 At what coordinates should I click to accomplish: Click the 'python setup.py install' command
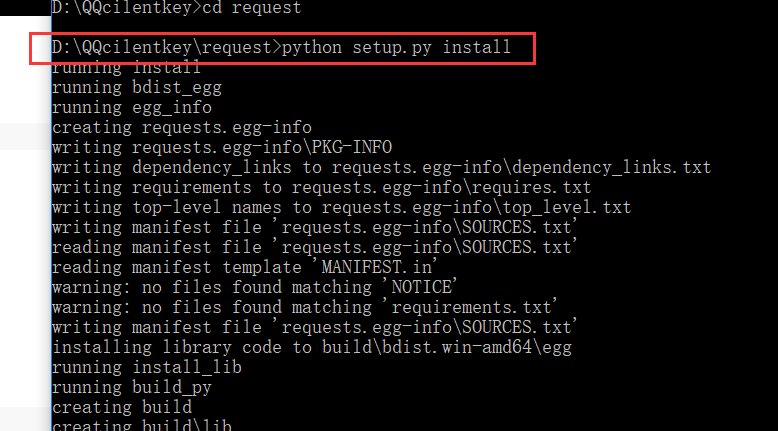[x=396, y=48]
